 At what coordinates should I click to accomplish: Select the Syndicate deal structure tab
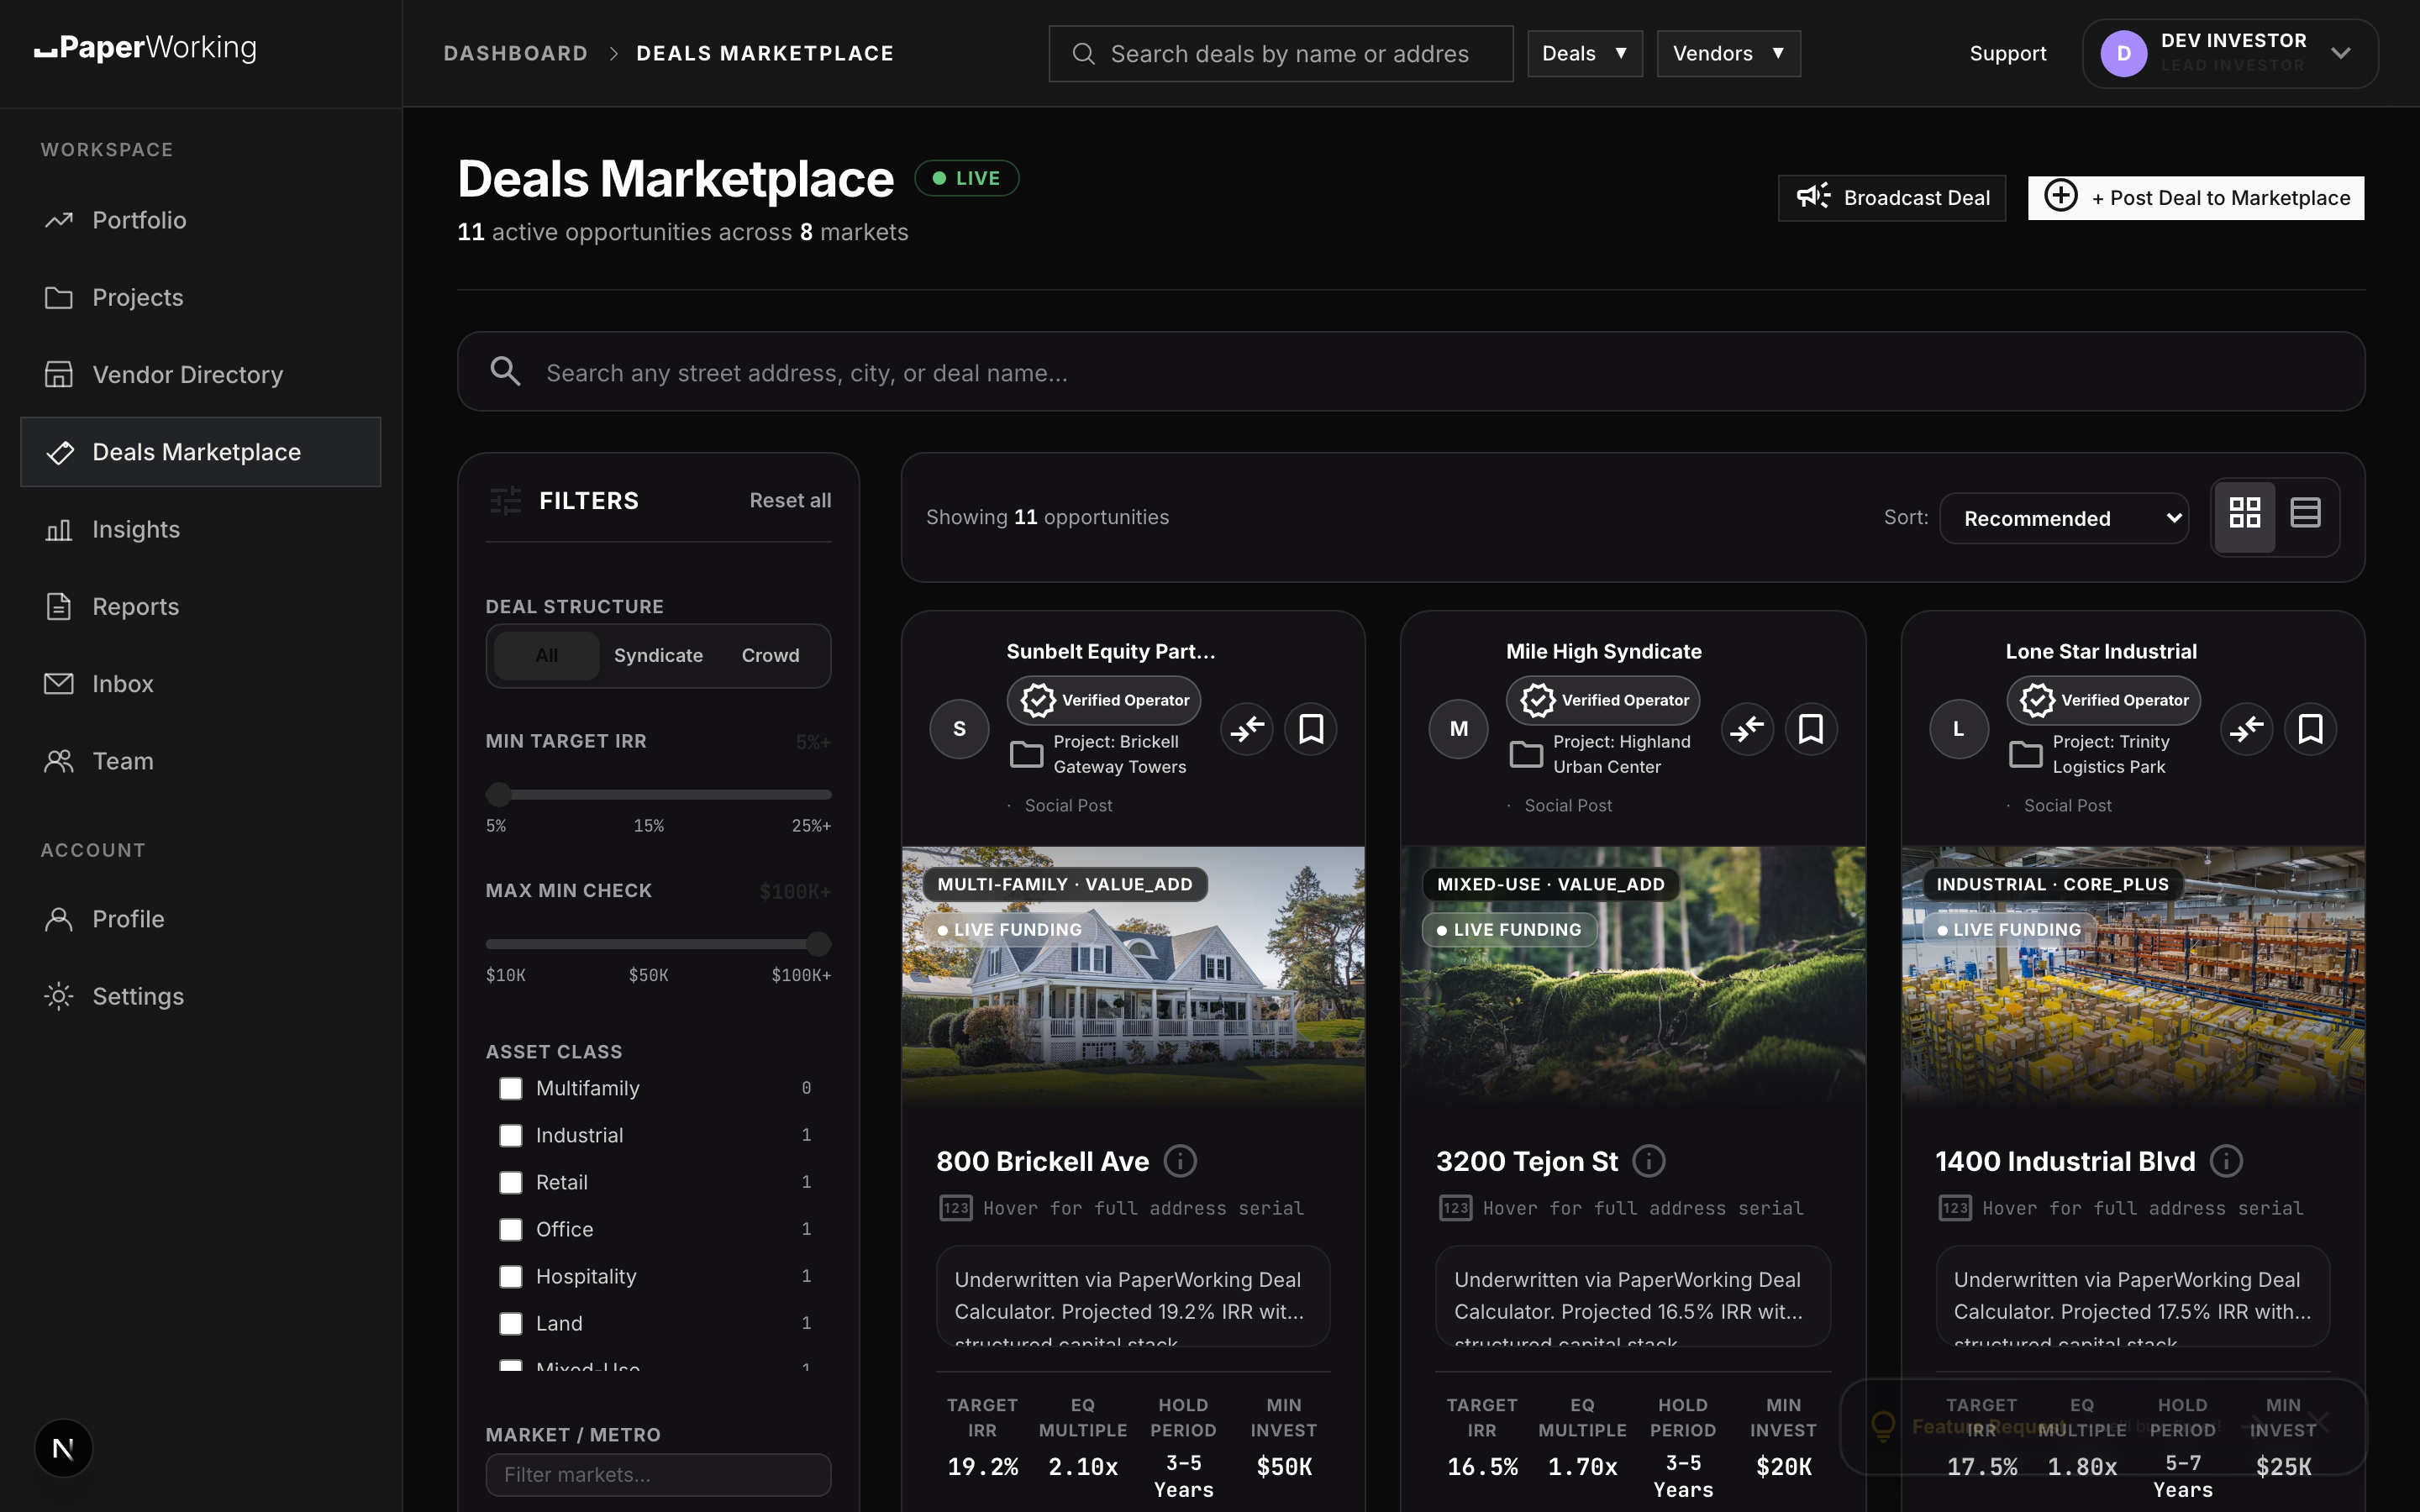coord(658,655)
